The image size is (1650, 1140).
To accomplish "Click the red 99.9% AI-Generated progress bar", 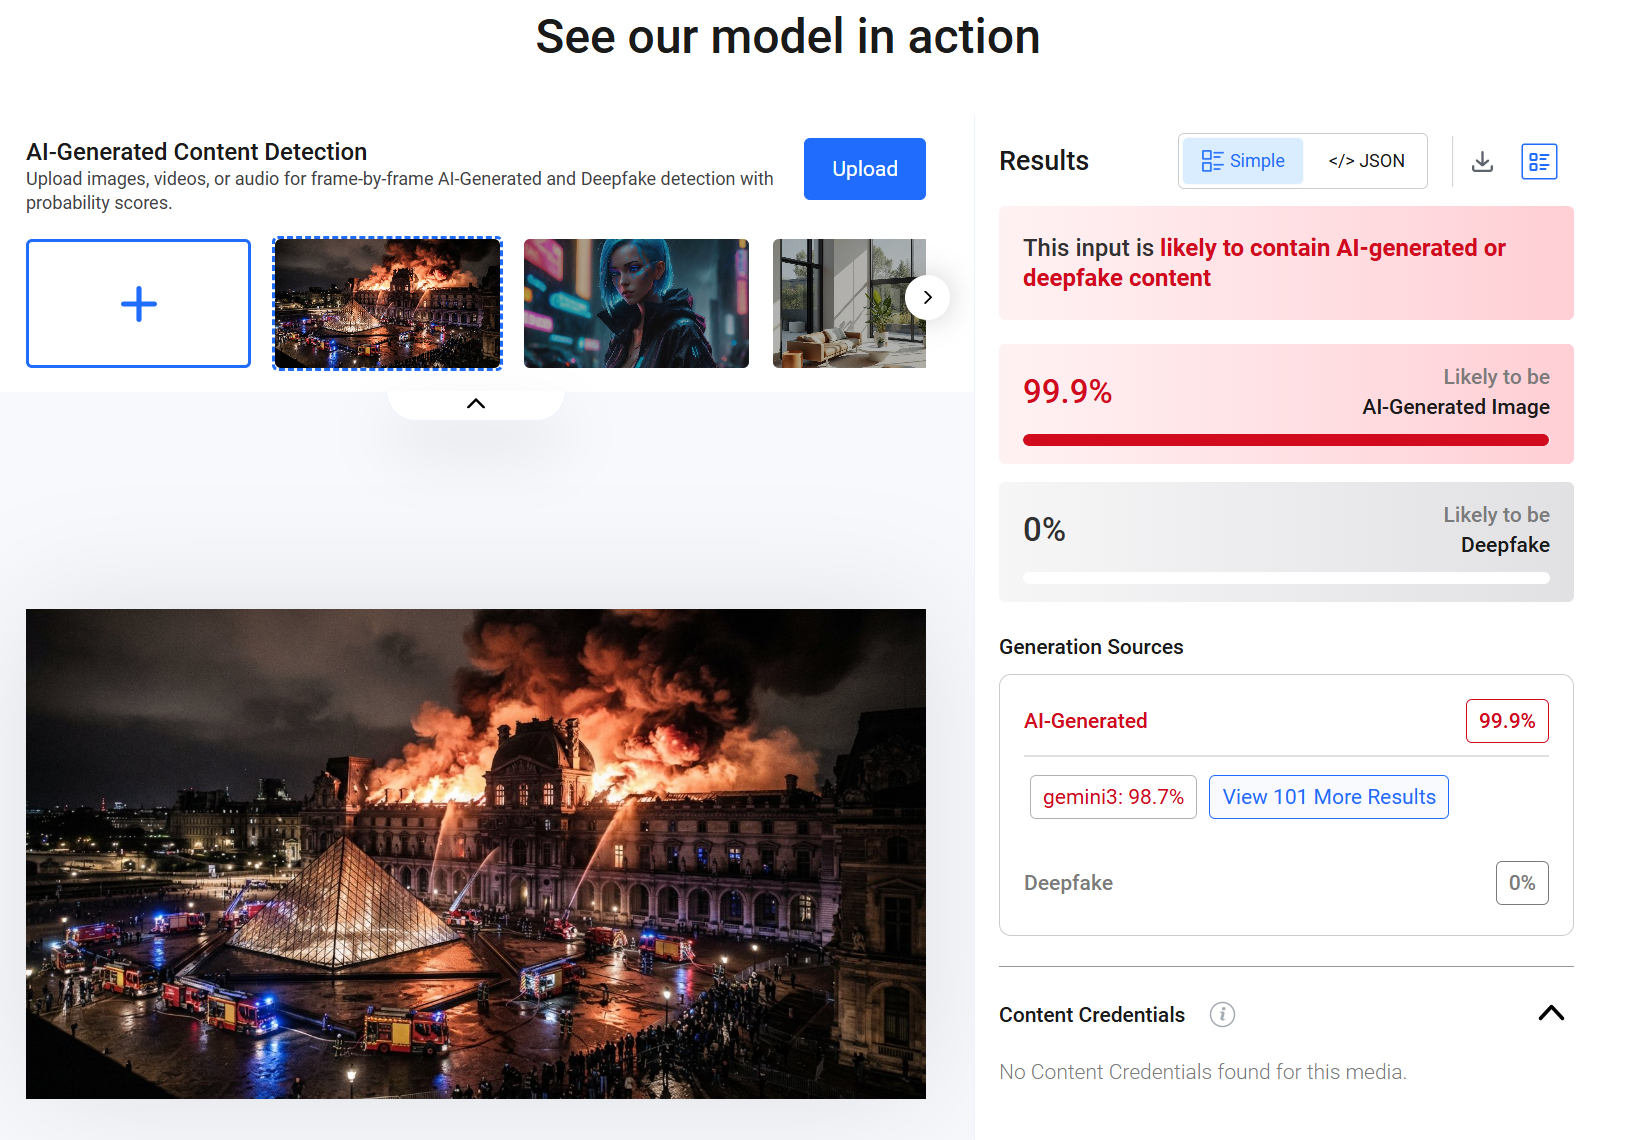I will point(1286,440).
